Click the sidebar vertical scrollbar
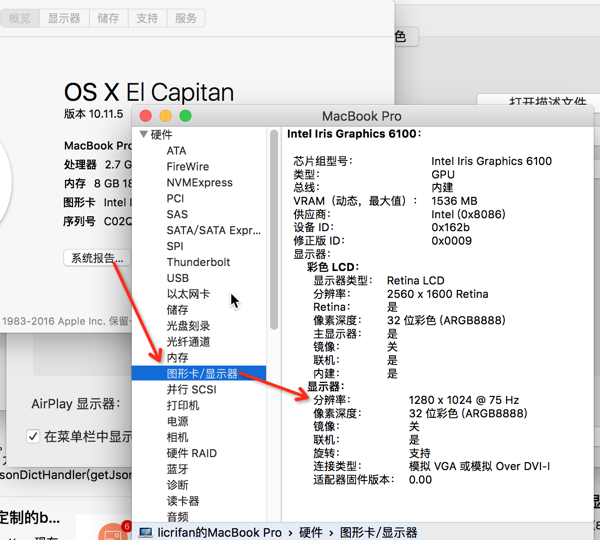Image resolution: width=600 pixels, height=540 pixels. click(x=274, y=230)
